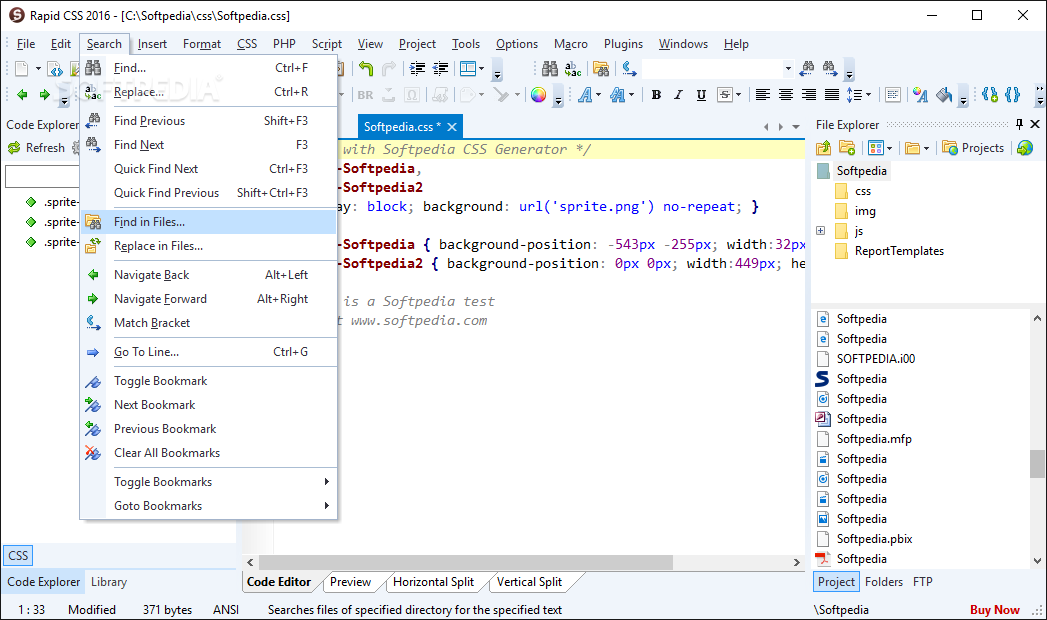Click the Code Explorer search input field
The image size is (1047, 620).
42,176
